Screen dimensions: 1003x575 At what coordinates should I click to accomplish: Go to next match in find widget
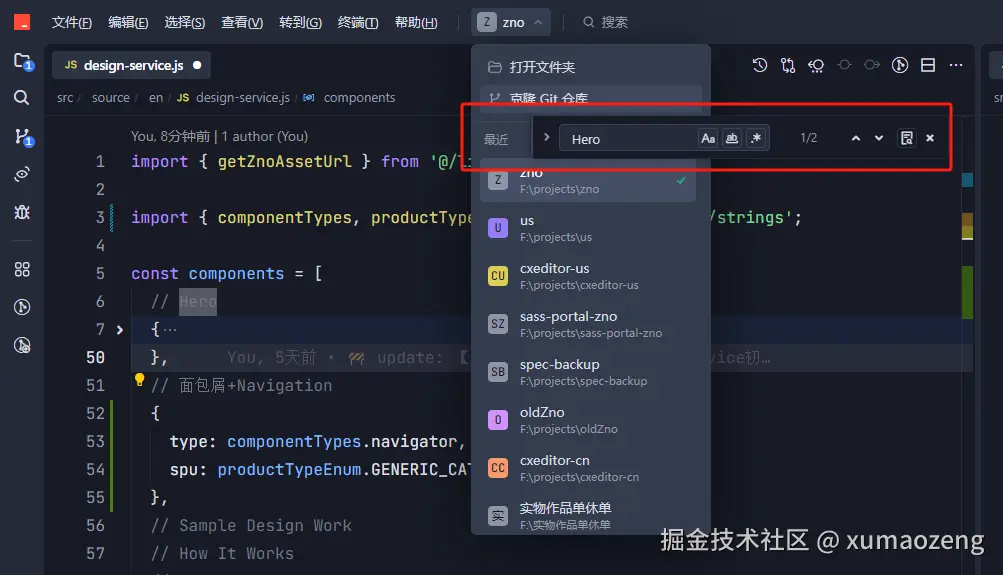pos(879,138)
